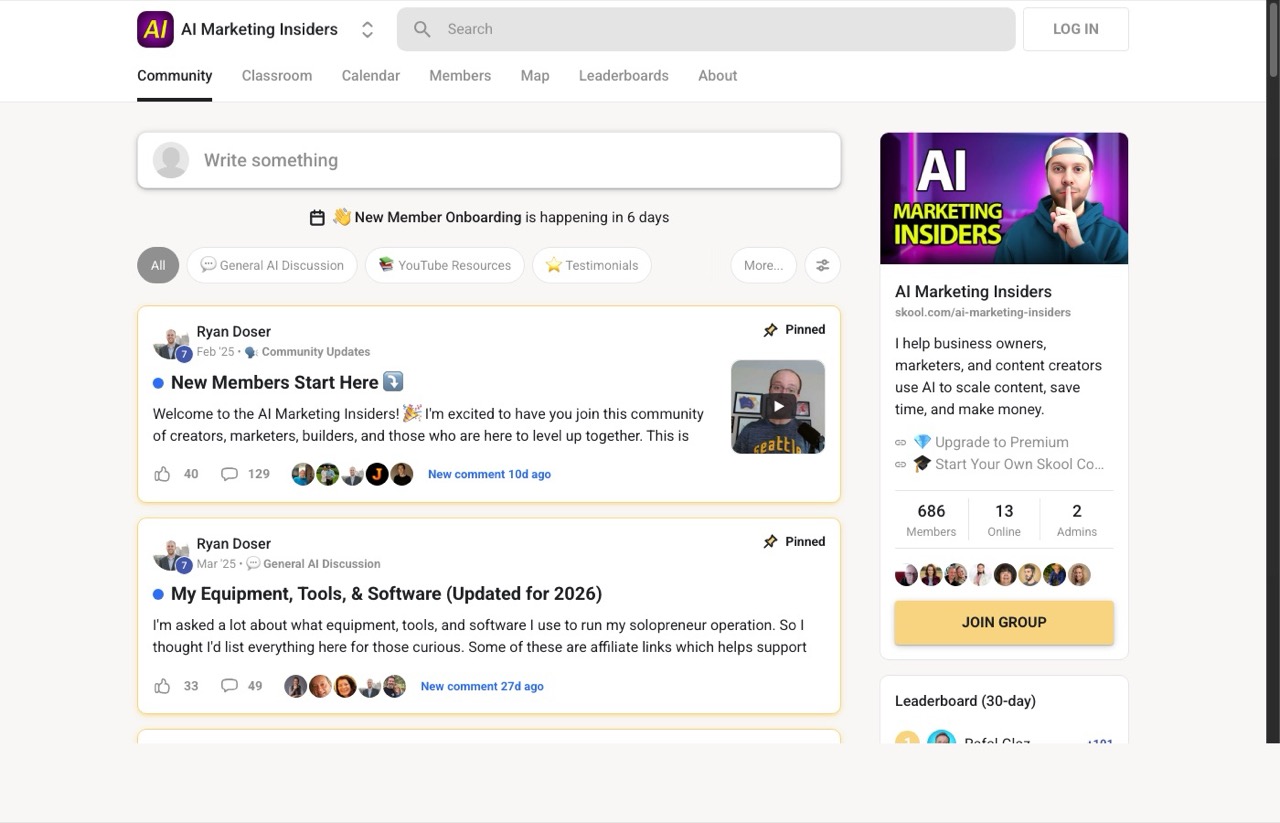1280x823 pixels.
Task: Click the Leaderboard (30-day) heading
Action: [x=965, y=701]
